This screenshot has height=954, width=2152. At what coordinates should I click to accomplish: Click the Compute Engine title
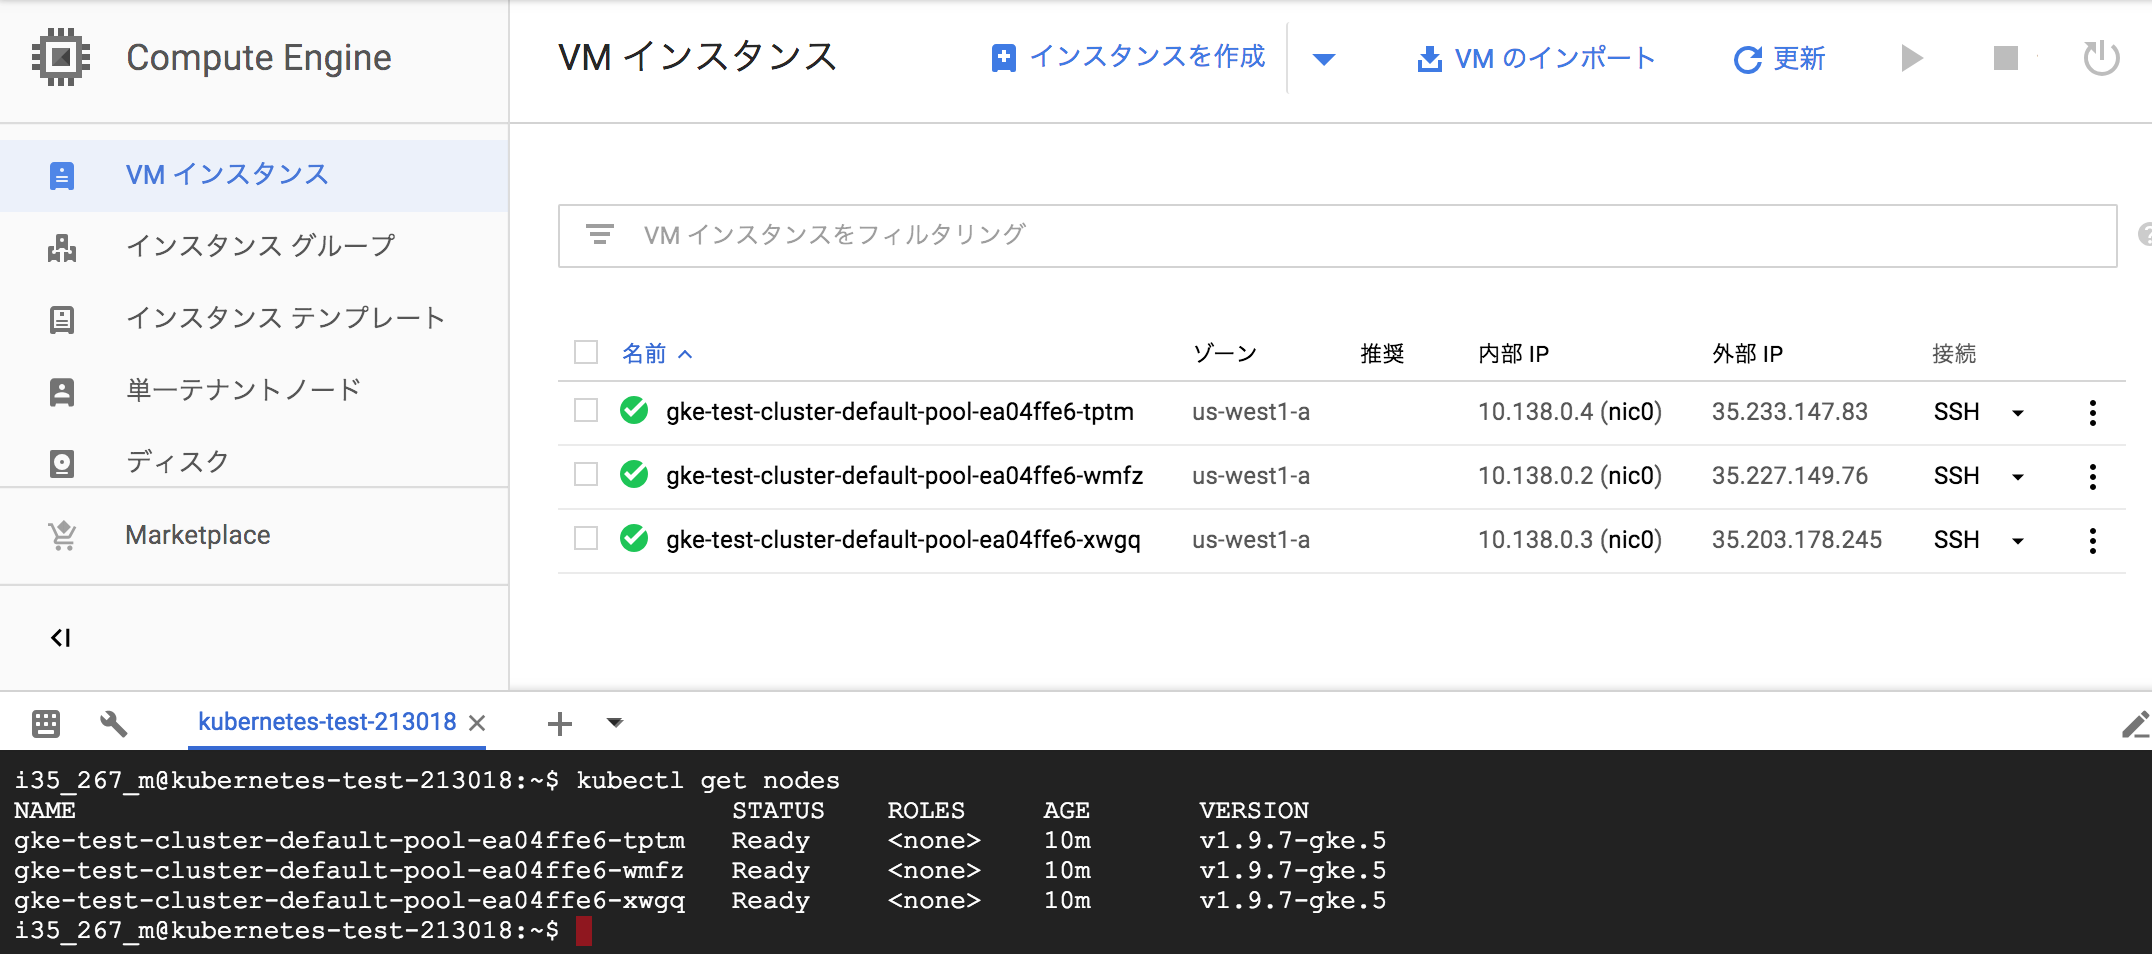pos(259,58)
